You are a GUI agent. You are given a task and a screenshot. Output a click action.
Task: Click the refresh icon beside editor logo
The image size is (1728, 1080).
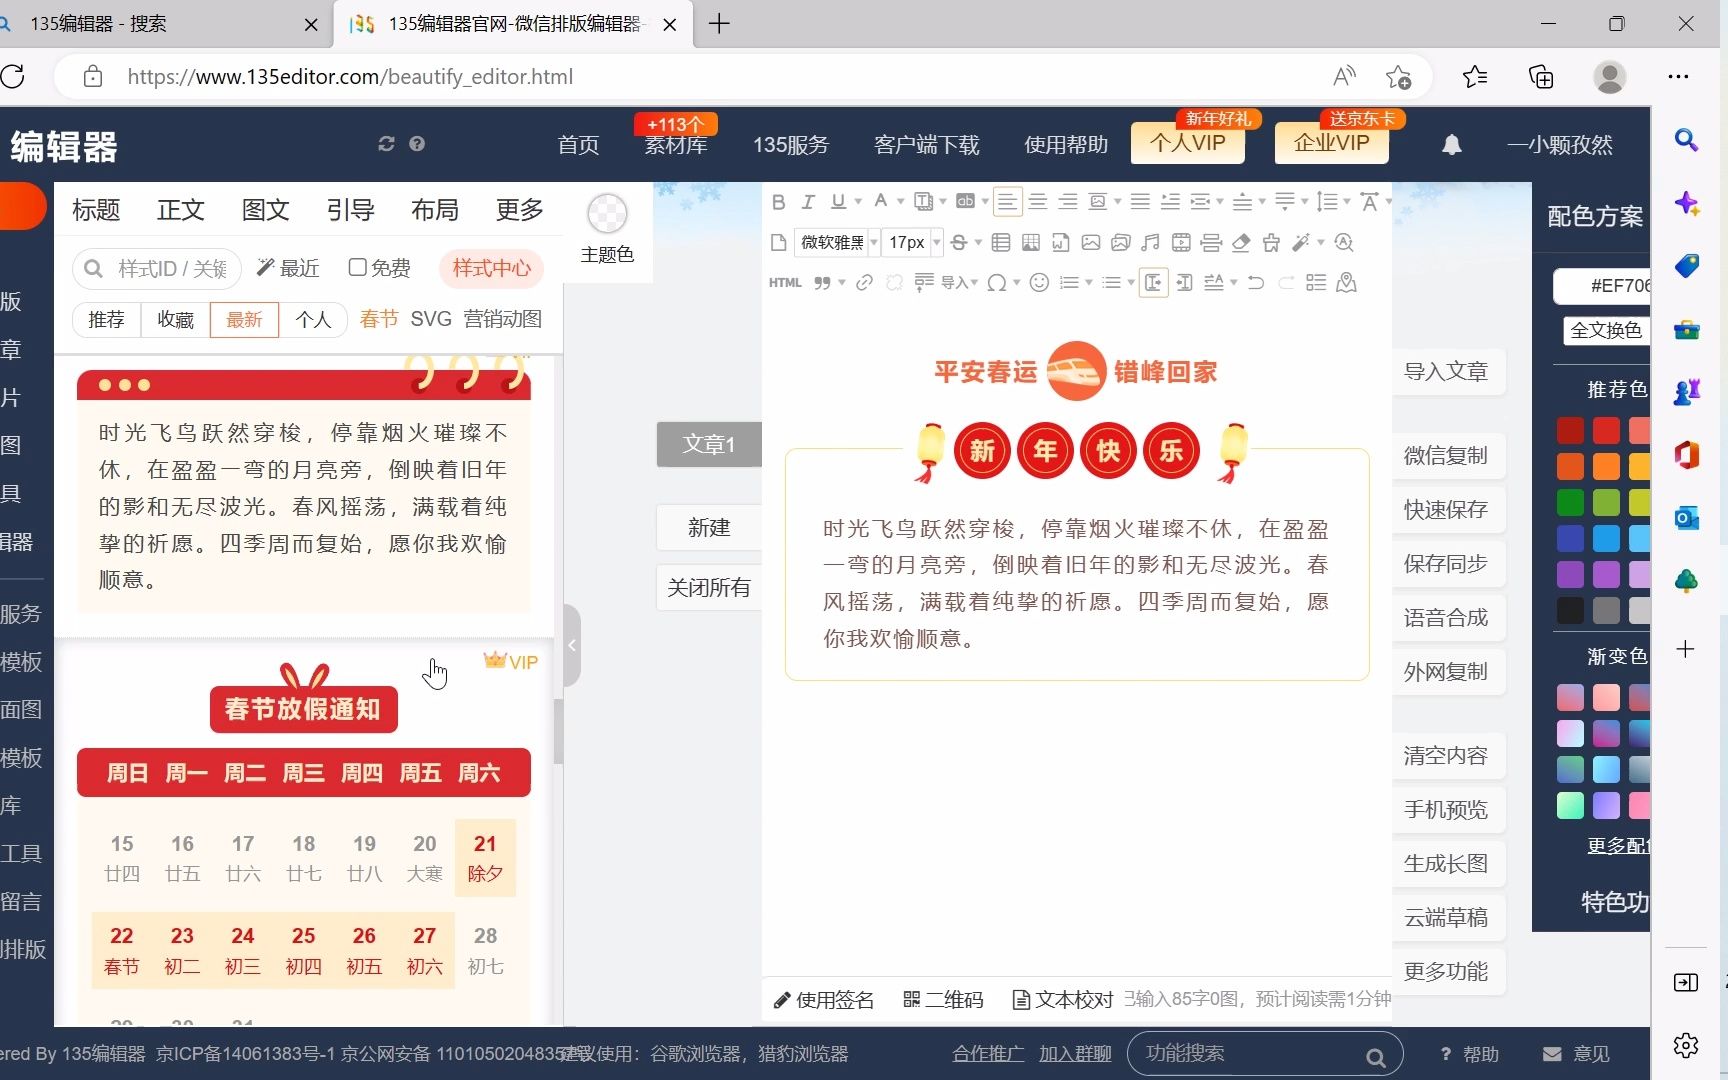[x=387, y=144]
